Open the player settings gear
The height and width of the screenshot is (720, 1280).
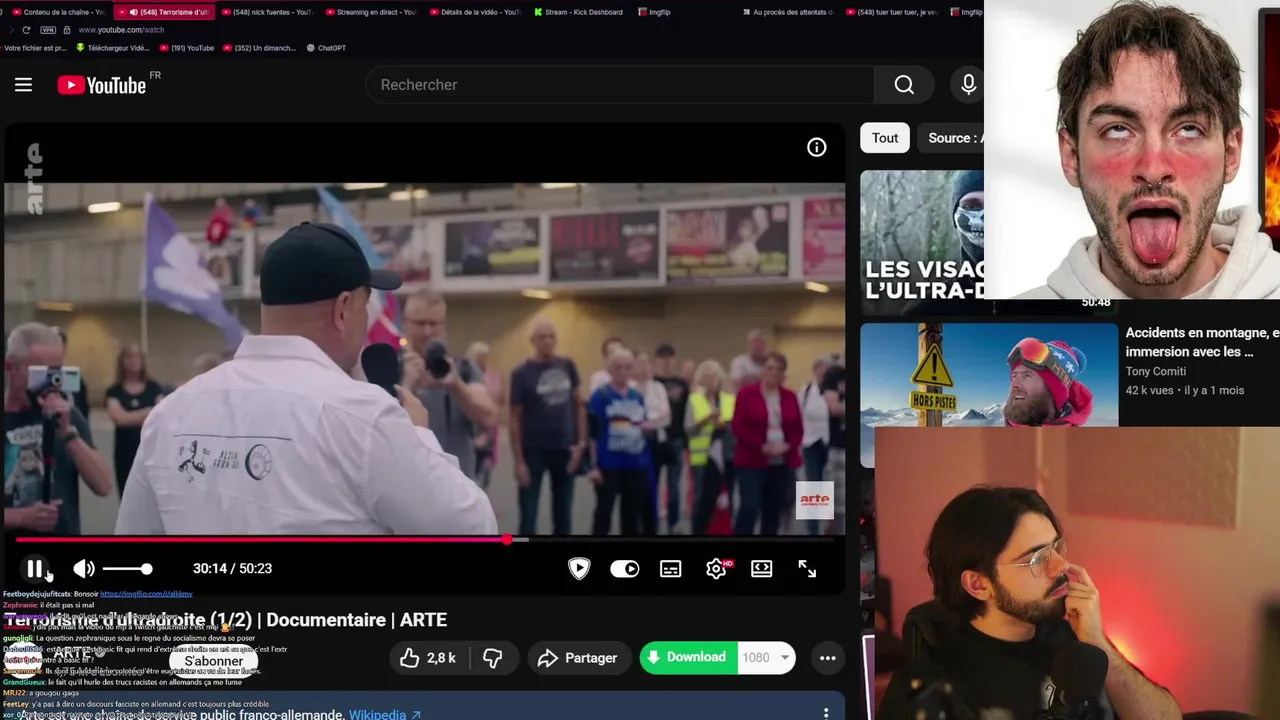[x=716, y=568]
